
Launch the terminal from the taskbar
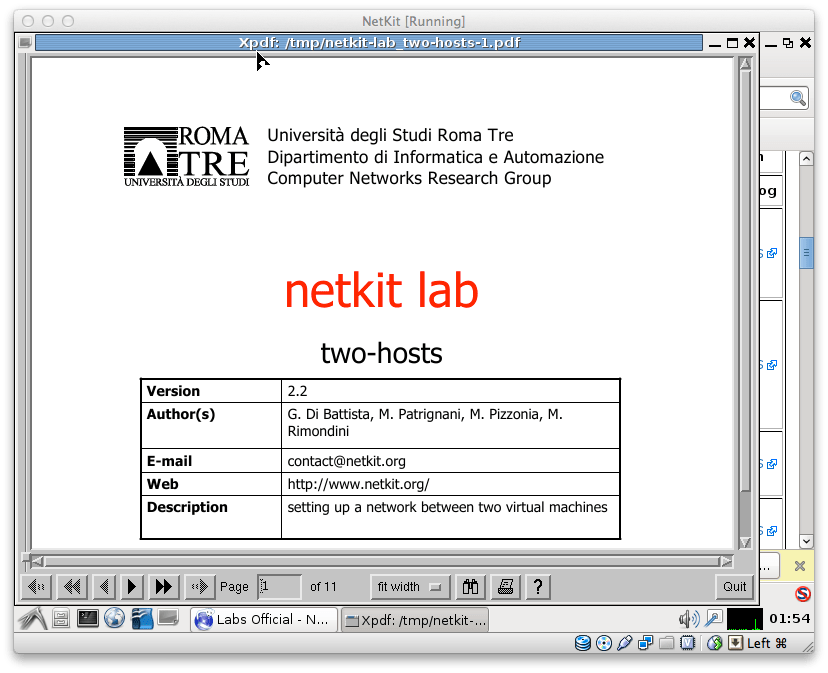point(87,618)
